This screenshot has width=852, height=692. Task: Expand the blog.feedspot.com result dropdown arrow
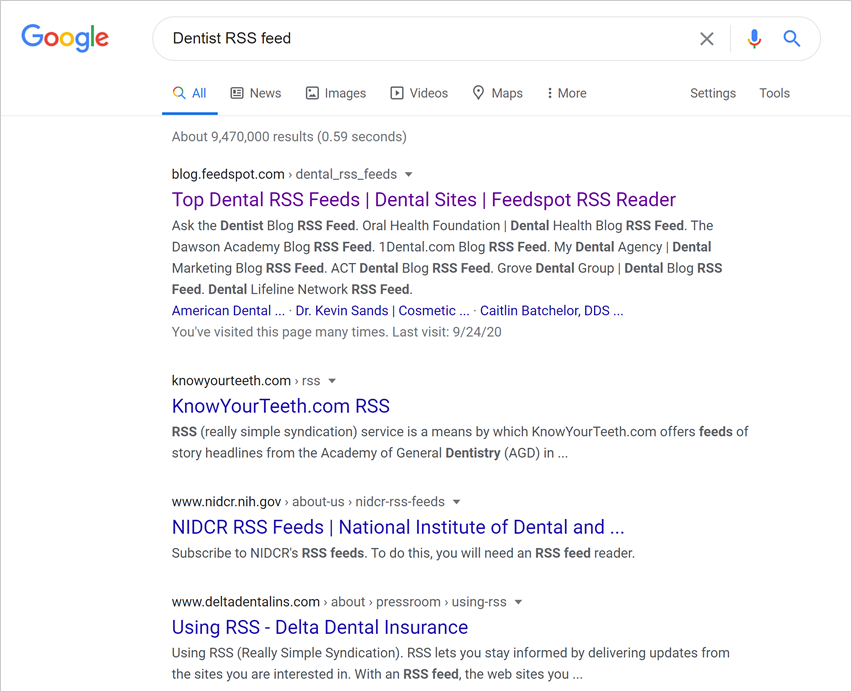409,175
